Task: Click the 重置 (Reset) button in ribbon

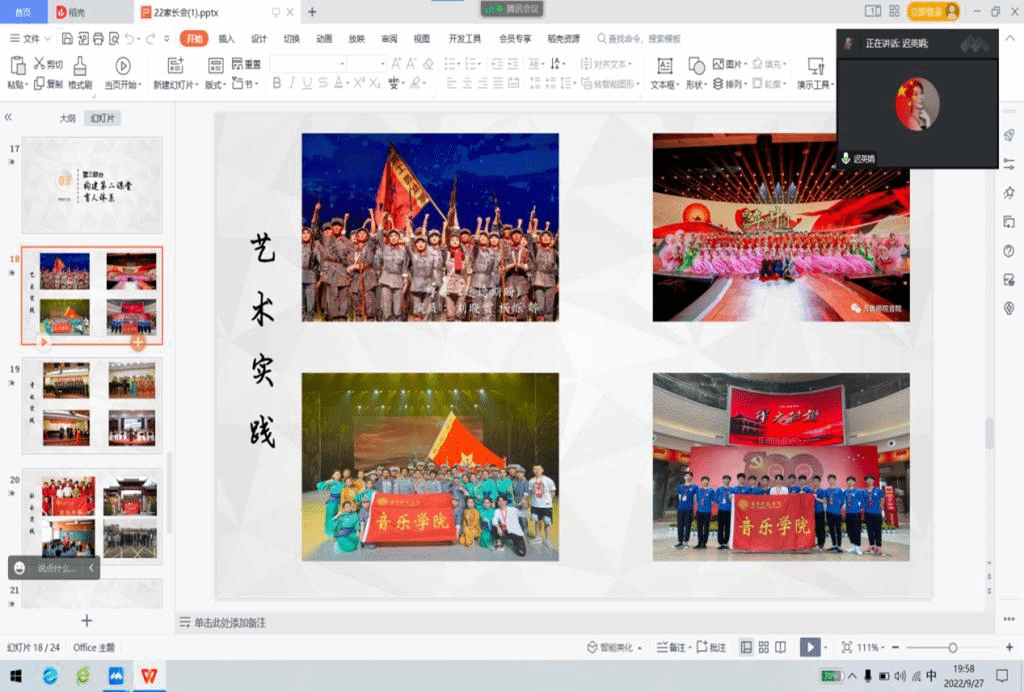Action: pyautogui.click(x=247, y=64)
